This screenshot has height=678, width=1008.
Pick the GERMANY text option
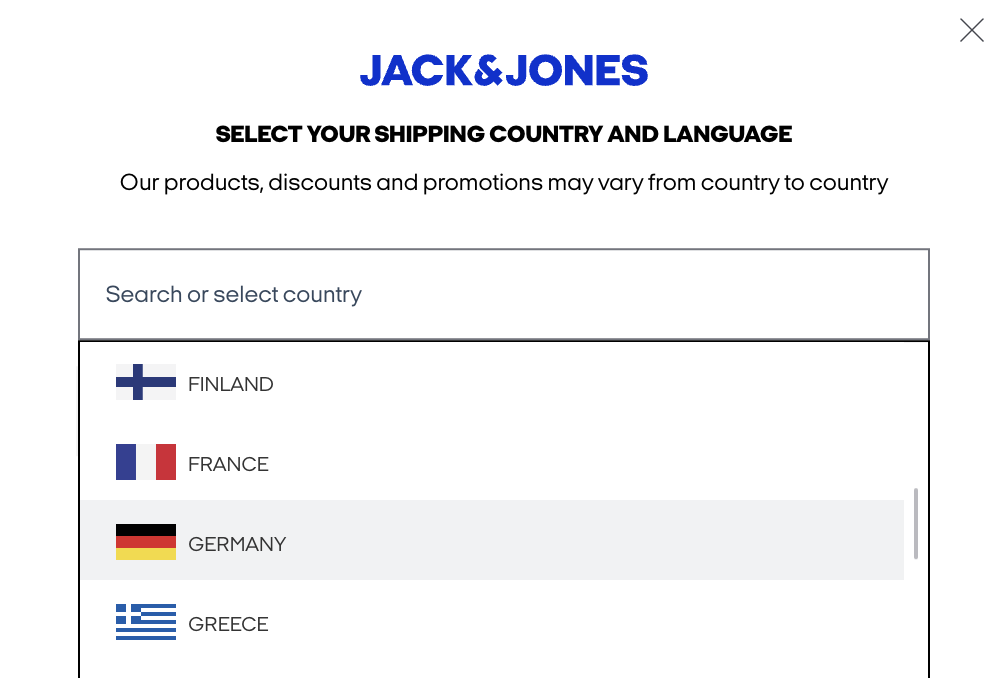(237, 544)
